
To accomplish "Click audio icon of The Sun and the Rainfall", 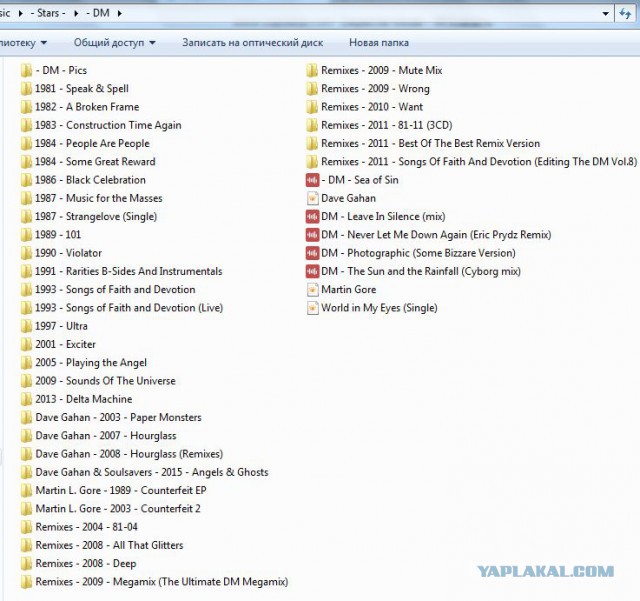I will 312,272.
